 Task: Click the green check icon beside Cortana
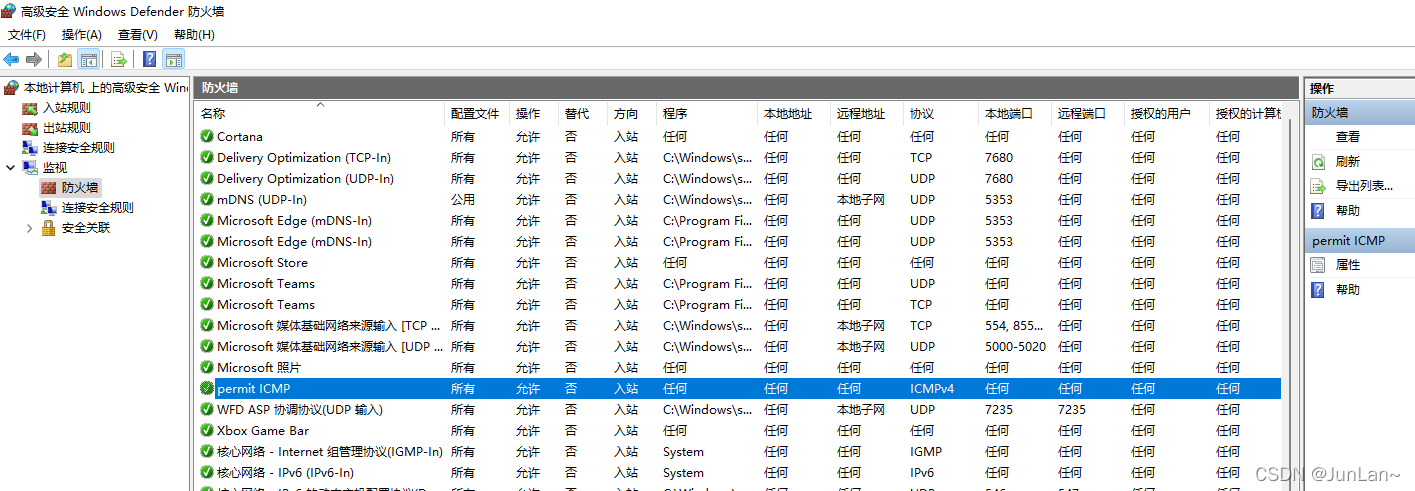tap(207, 136)
